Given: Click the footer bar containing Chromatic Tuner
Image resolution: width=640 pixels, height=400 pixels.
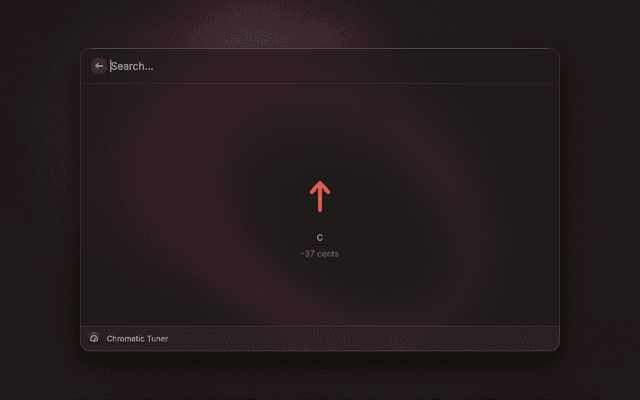Looking at the screenshot, I should [320, 338].
